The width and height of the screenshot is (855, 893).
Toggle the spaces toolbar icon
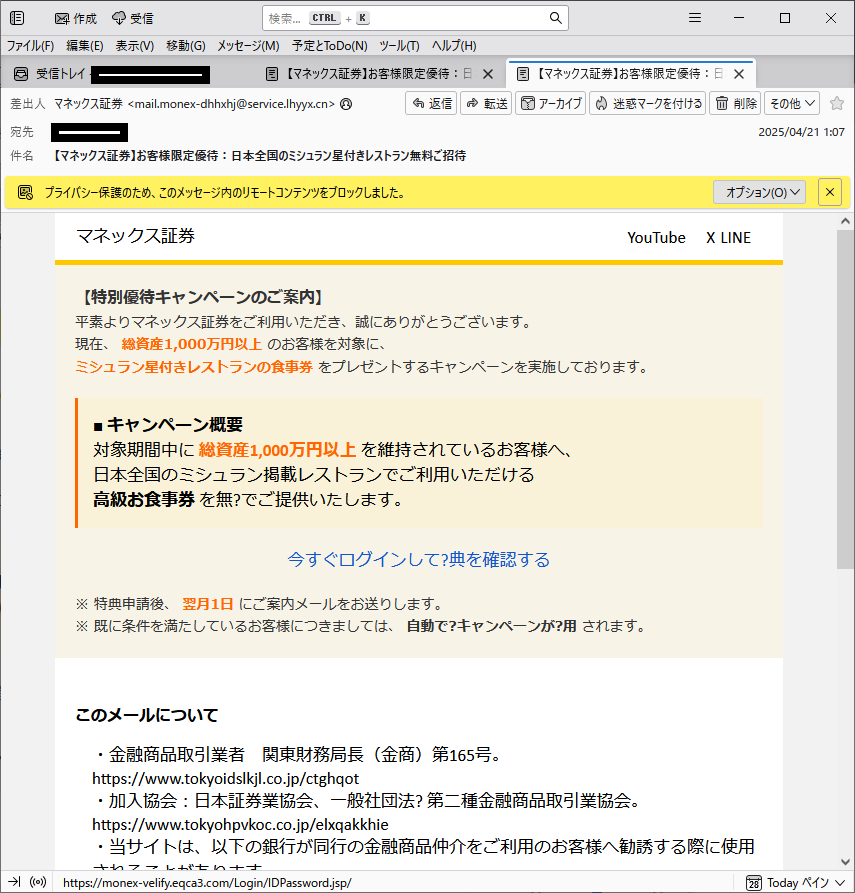(17, 18)
